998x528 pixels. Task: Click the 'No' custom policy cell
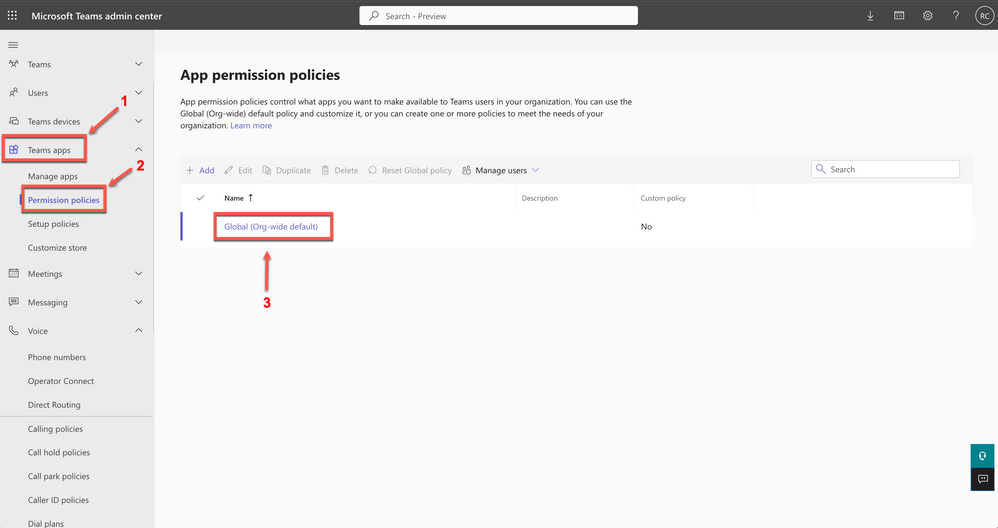(x=646, y=226)
